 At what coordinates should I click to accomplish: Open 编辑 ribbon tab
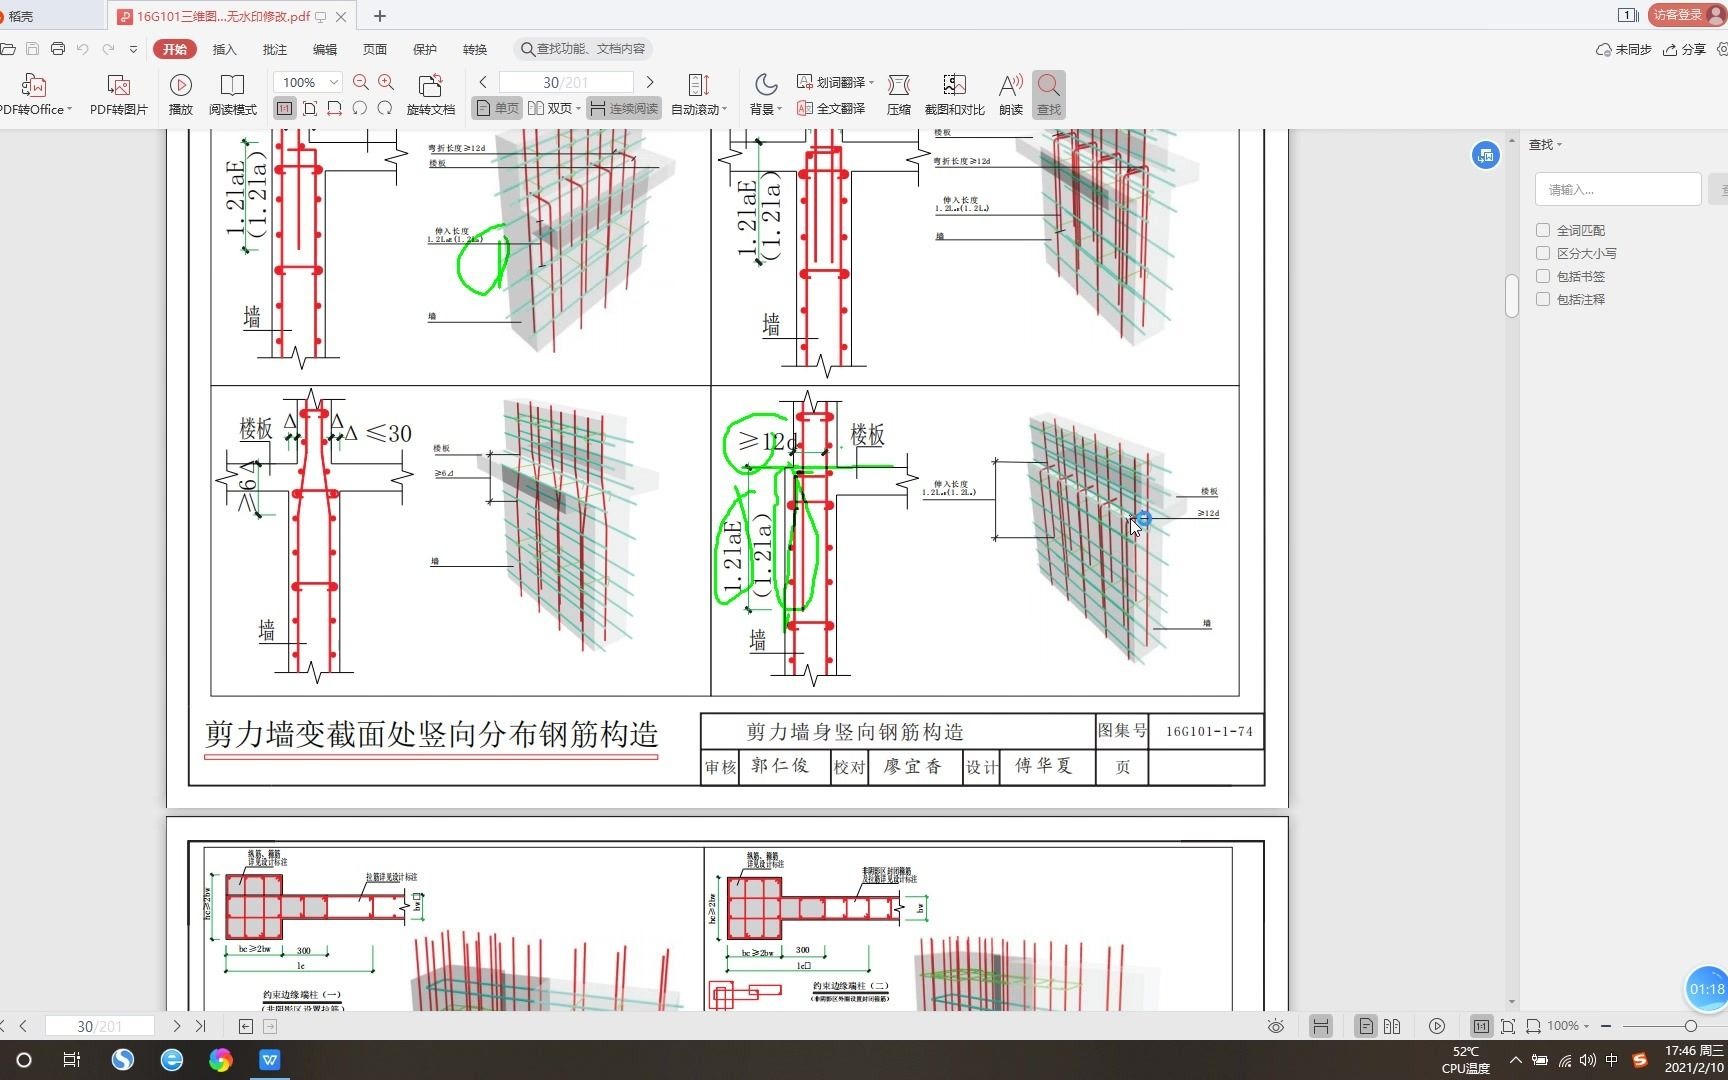tap(325, 49)
